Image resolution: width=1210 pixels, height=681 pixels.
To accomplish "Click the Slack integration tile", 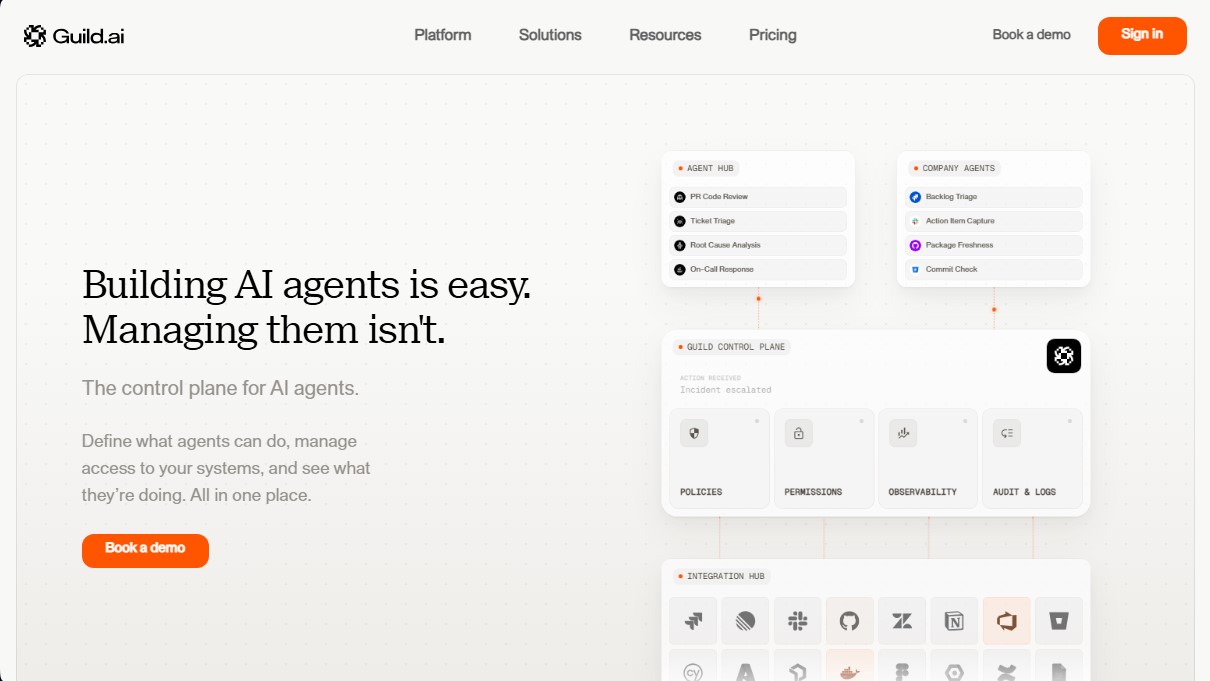I will coord(798,621).
